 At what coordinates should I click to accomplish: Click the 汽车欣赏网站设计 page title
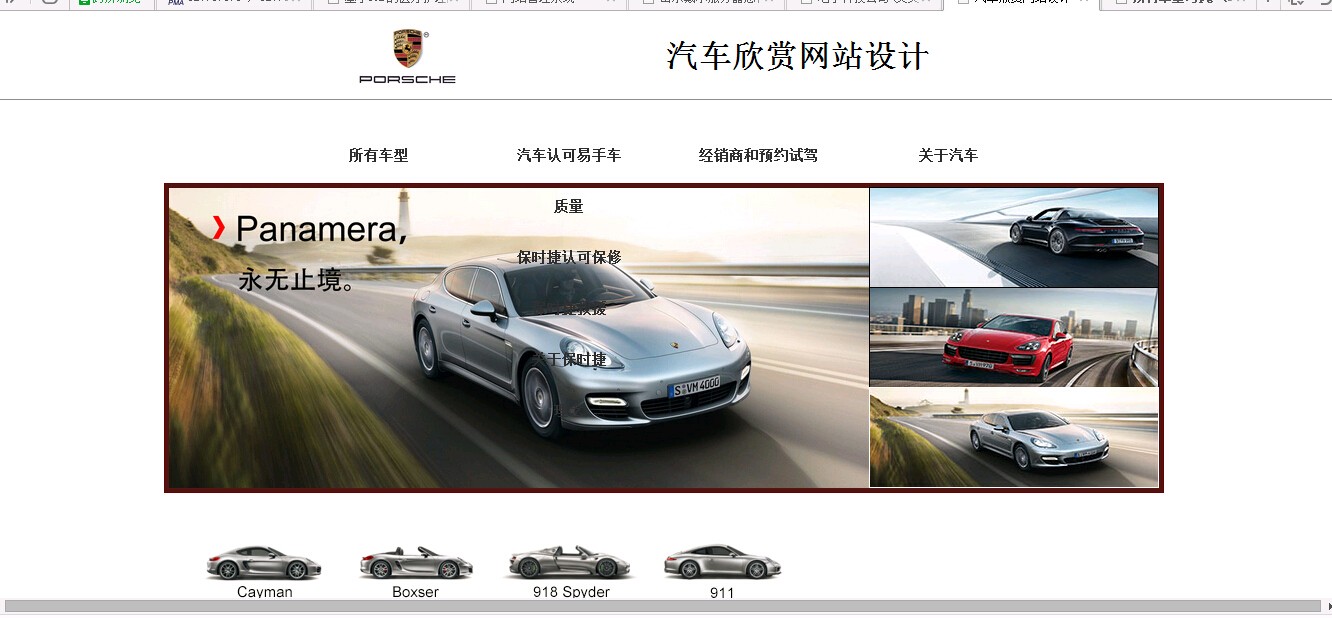tap(798, 56)
